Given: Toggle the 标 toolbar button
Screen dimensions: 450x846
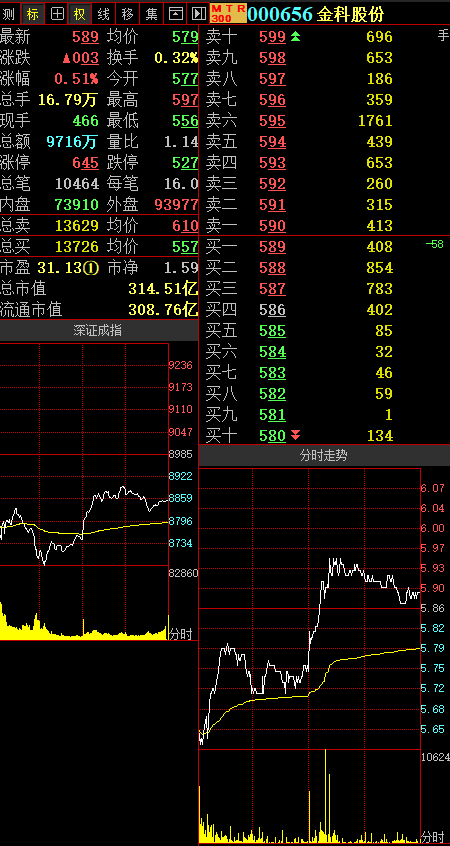Looking at the screenshot, I should (33, 13).
